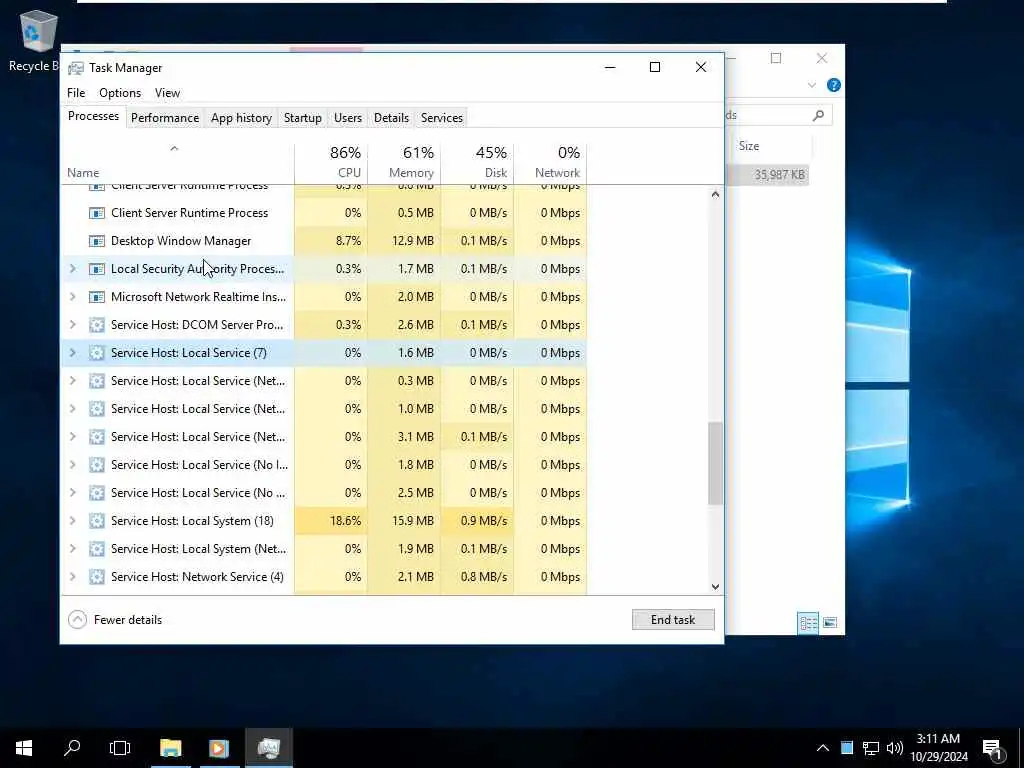
Task: Open network status tray icon
Action: (871, 748)
